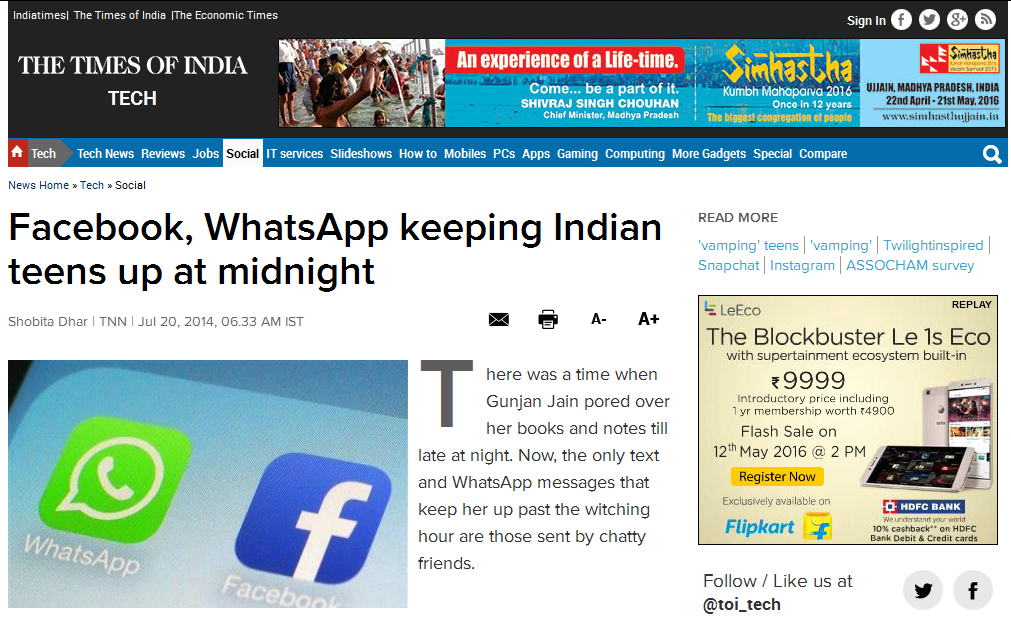1011x630 pixels.
Task: Open Facebook icon in top header
Action: coord(901,20)
